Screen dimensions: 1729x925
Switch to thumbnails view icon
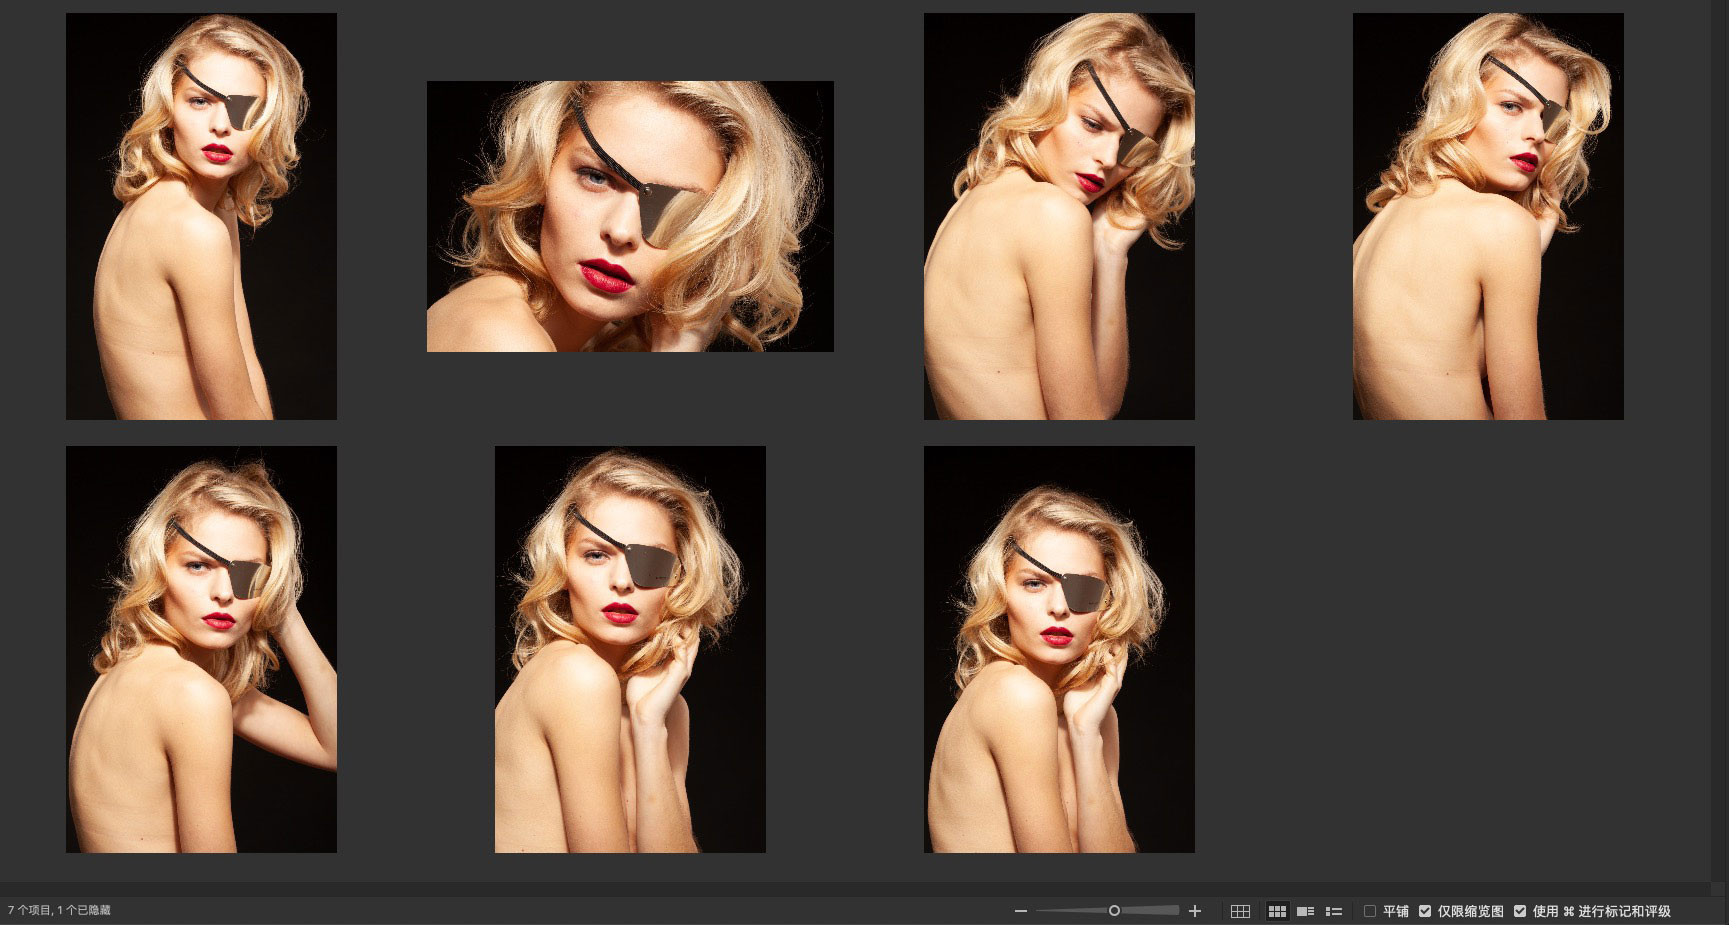tap(1277, 911)
